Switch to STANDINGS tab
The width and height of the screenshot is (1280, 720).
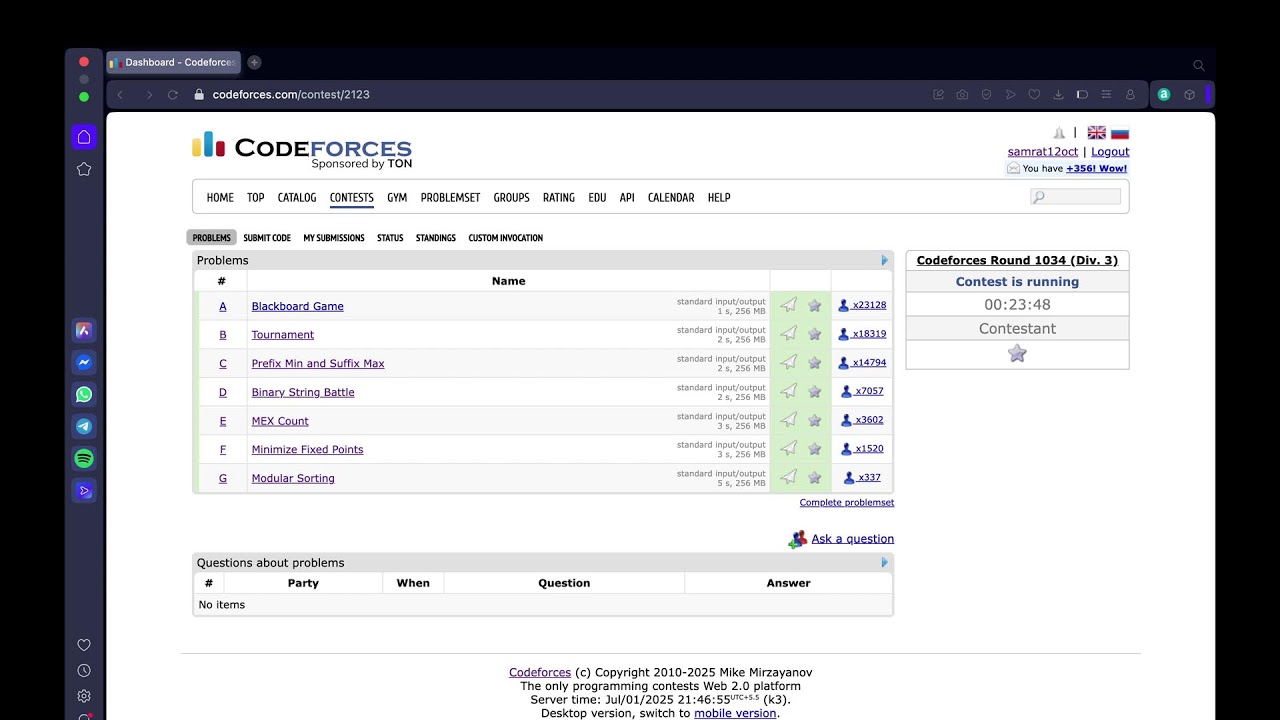tap(436, 238)
